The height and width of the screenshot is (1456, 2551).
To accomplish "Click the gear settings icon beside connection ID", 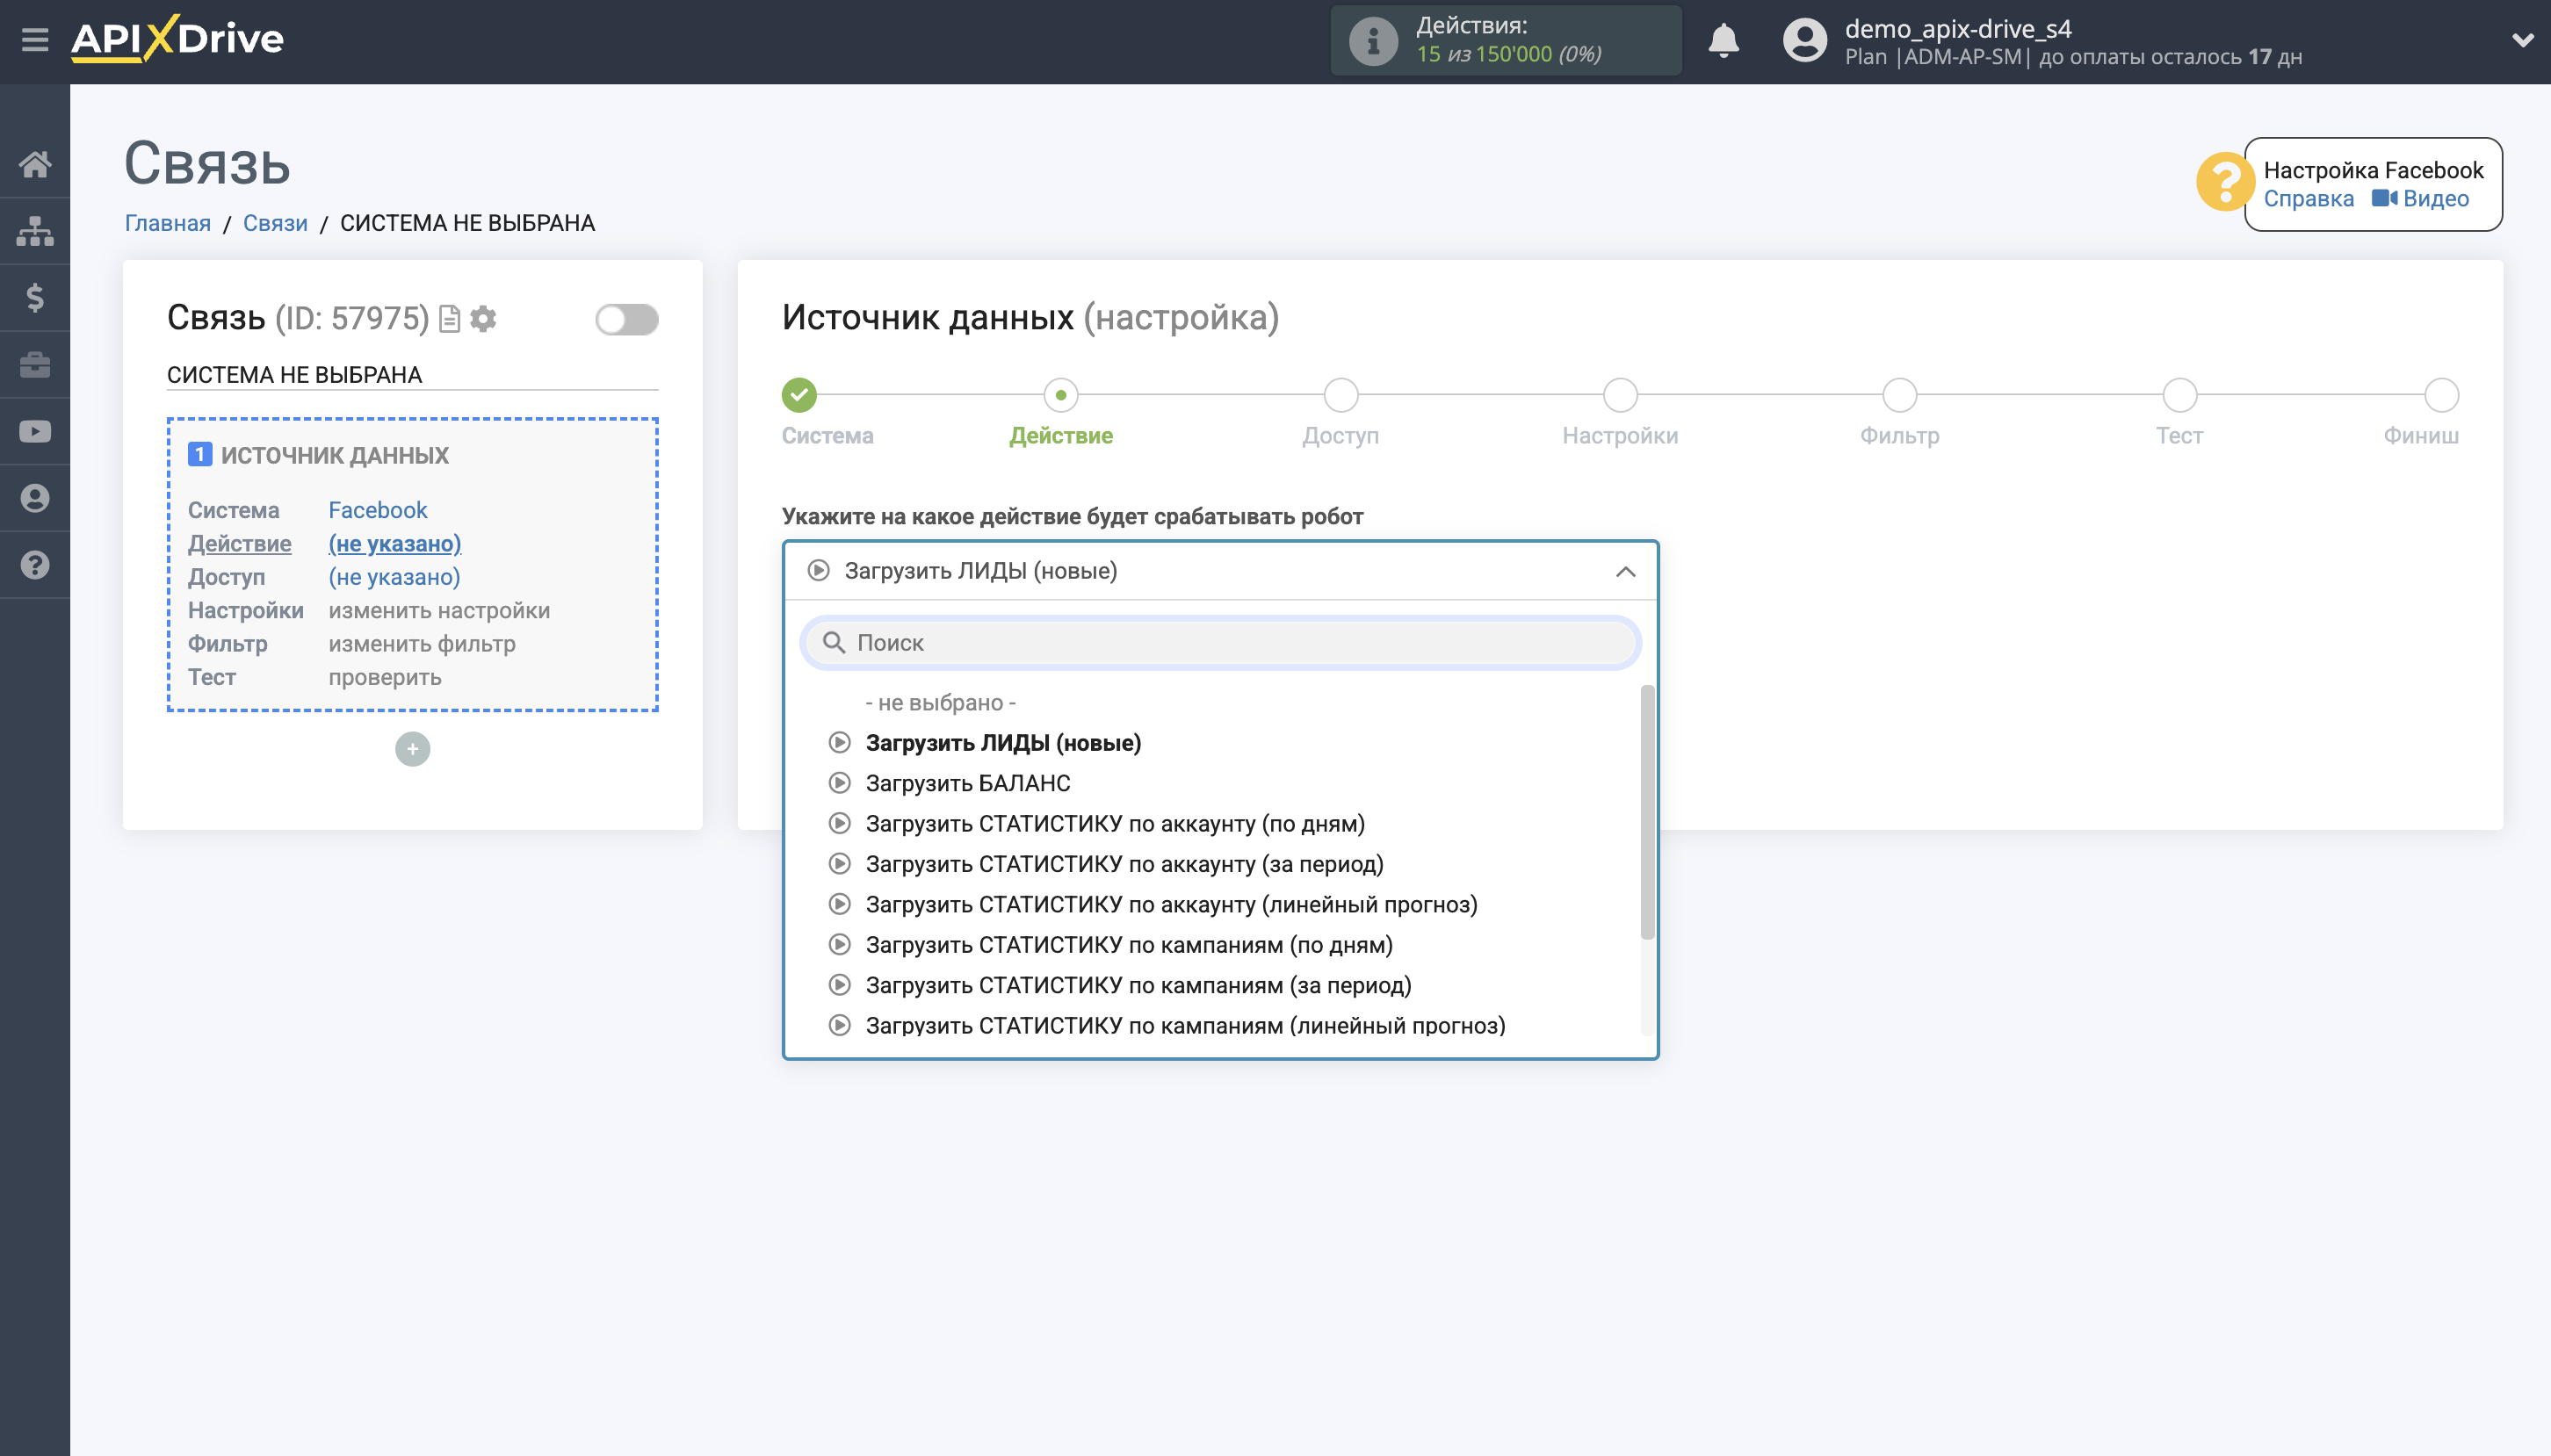I will tap(484, 318).
